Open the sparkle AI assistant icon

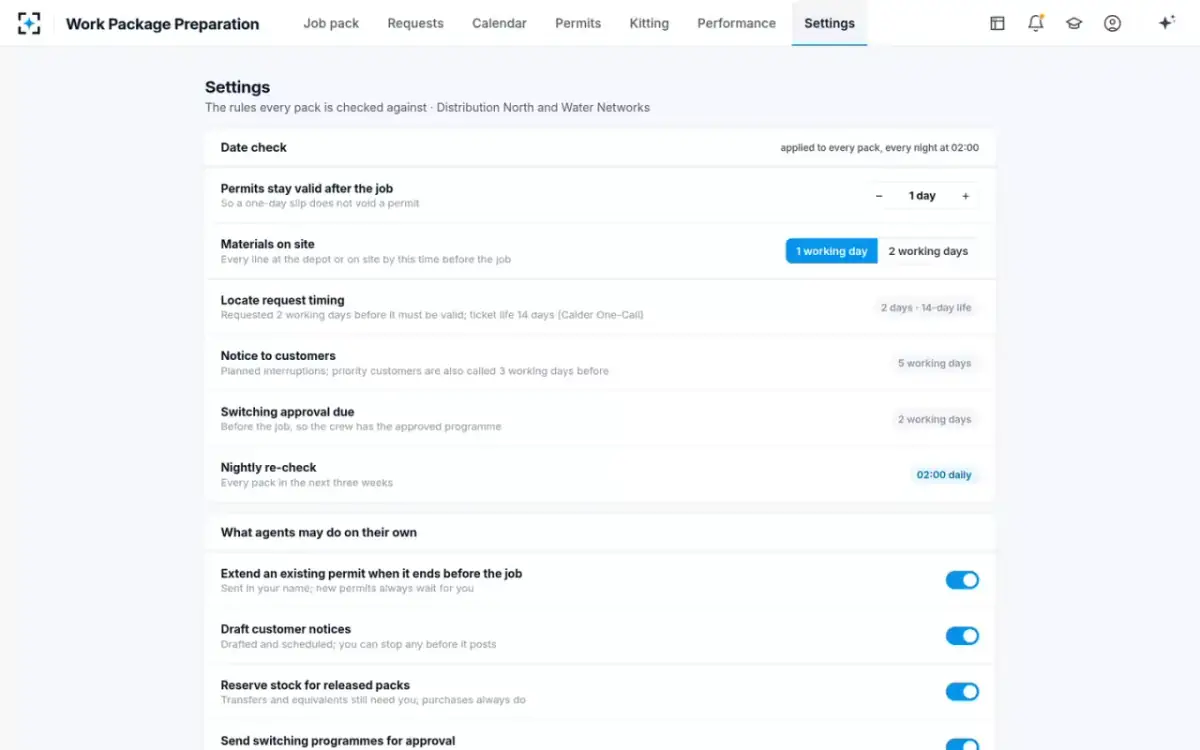[x=1166, y=23]
